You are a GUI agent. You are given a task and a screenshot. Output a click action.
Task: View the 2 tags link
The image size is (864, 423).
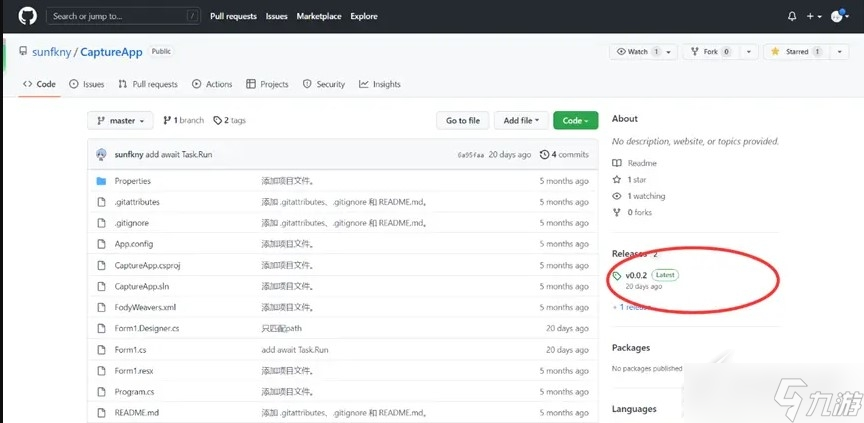229,120
